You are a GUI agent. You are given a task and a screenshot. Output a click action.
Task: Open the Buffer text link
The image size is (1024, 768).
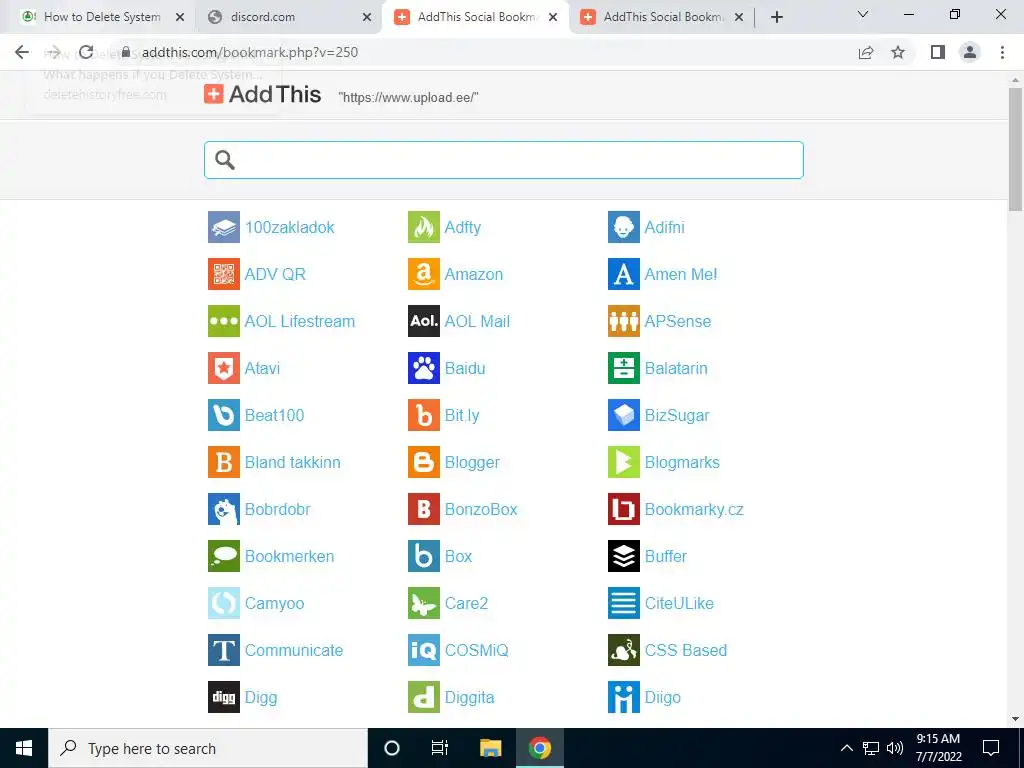click(665, 556)
